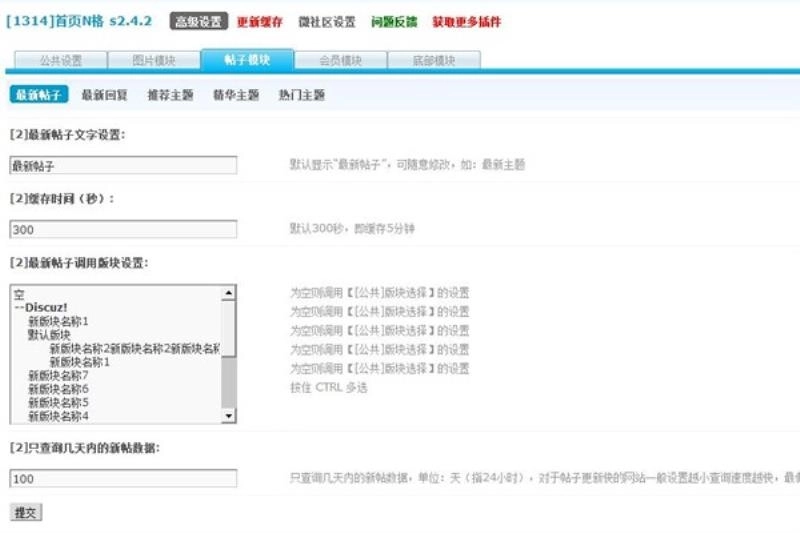
Task: Select the 最新帖子 sub-tab
Action: pos(39,94)
